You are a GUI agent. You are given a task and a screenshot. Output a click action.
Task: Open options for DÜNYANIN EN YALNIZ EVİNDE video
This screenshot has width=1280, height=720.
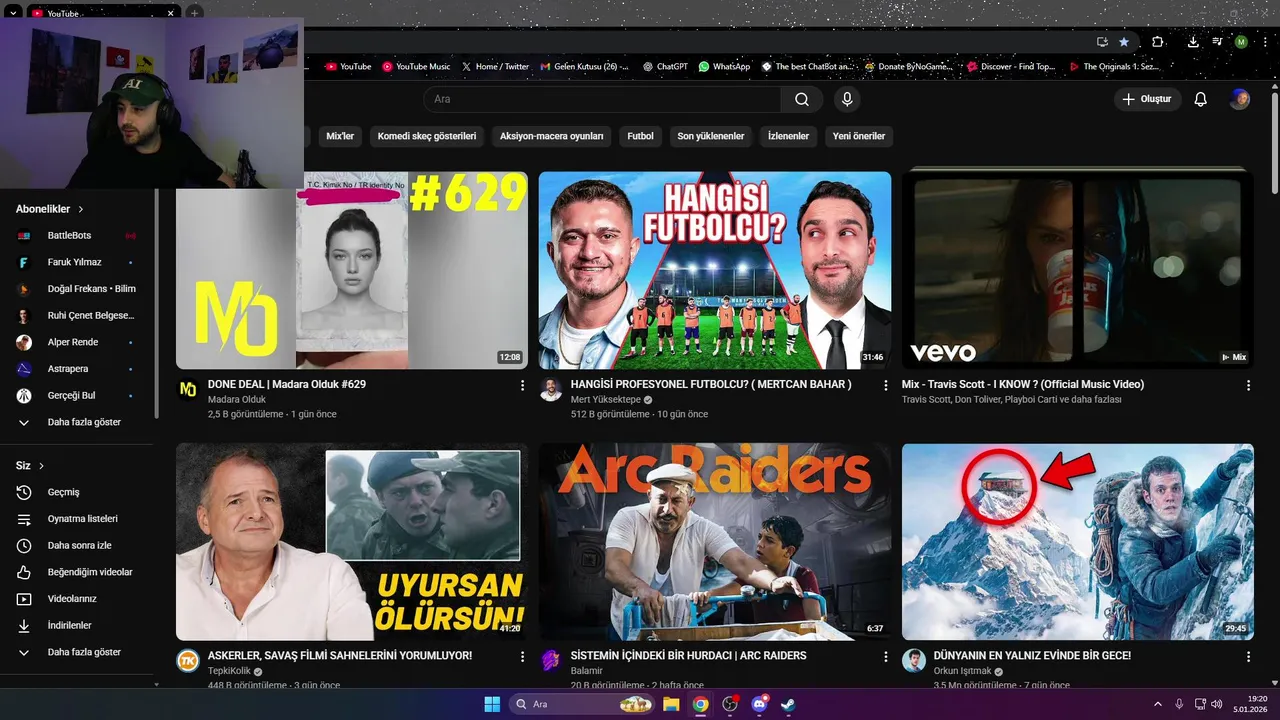point(1248,657)
